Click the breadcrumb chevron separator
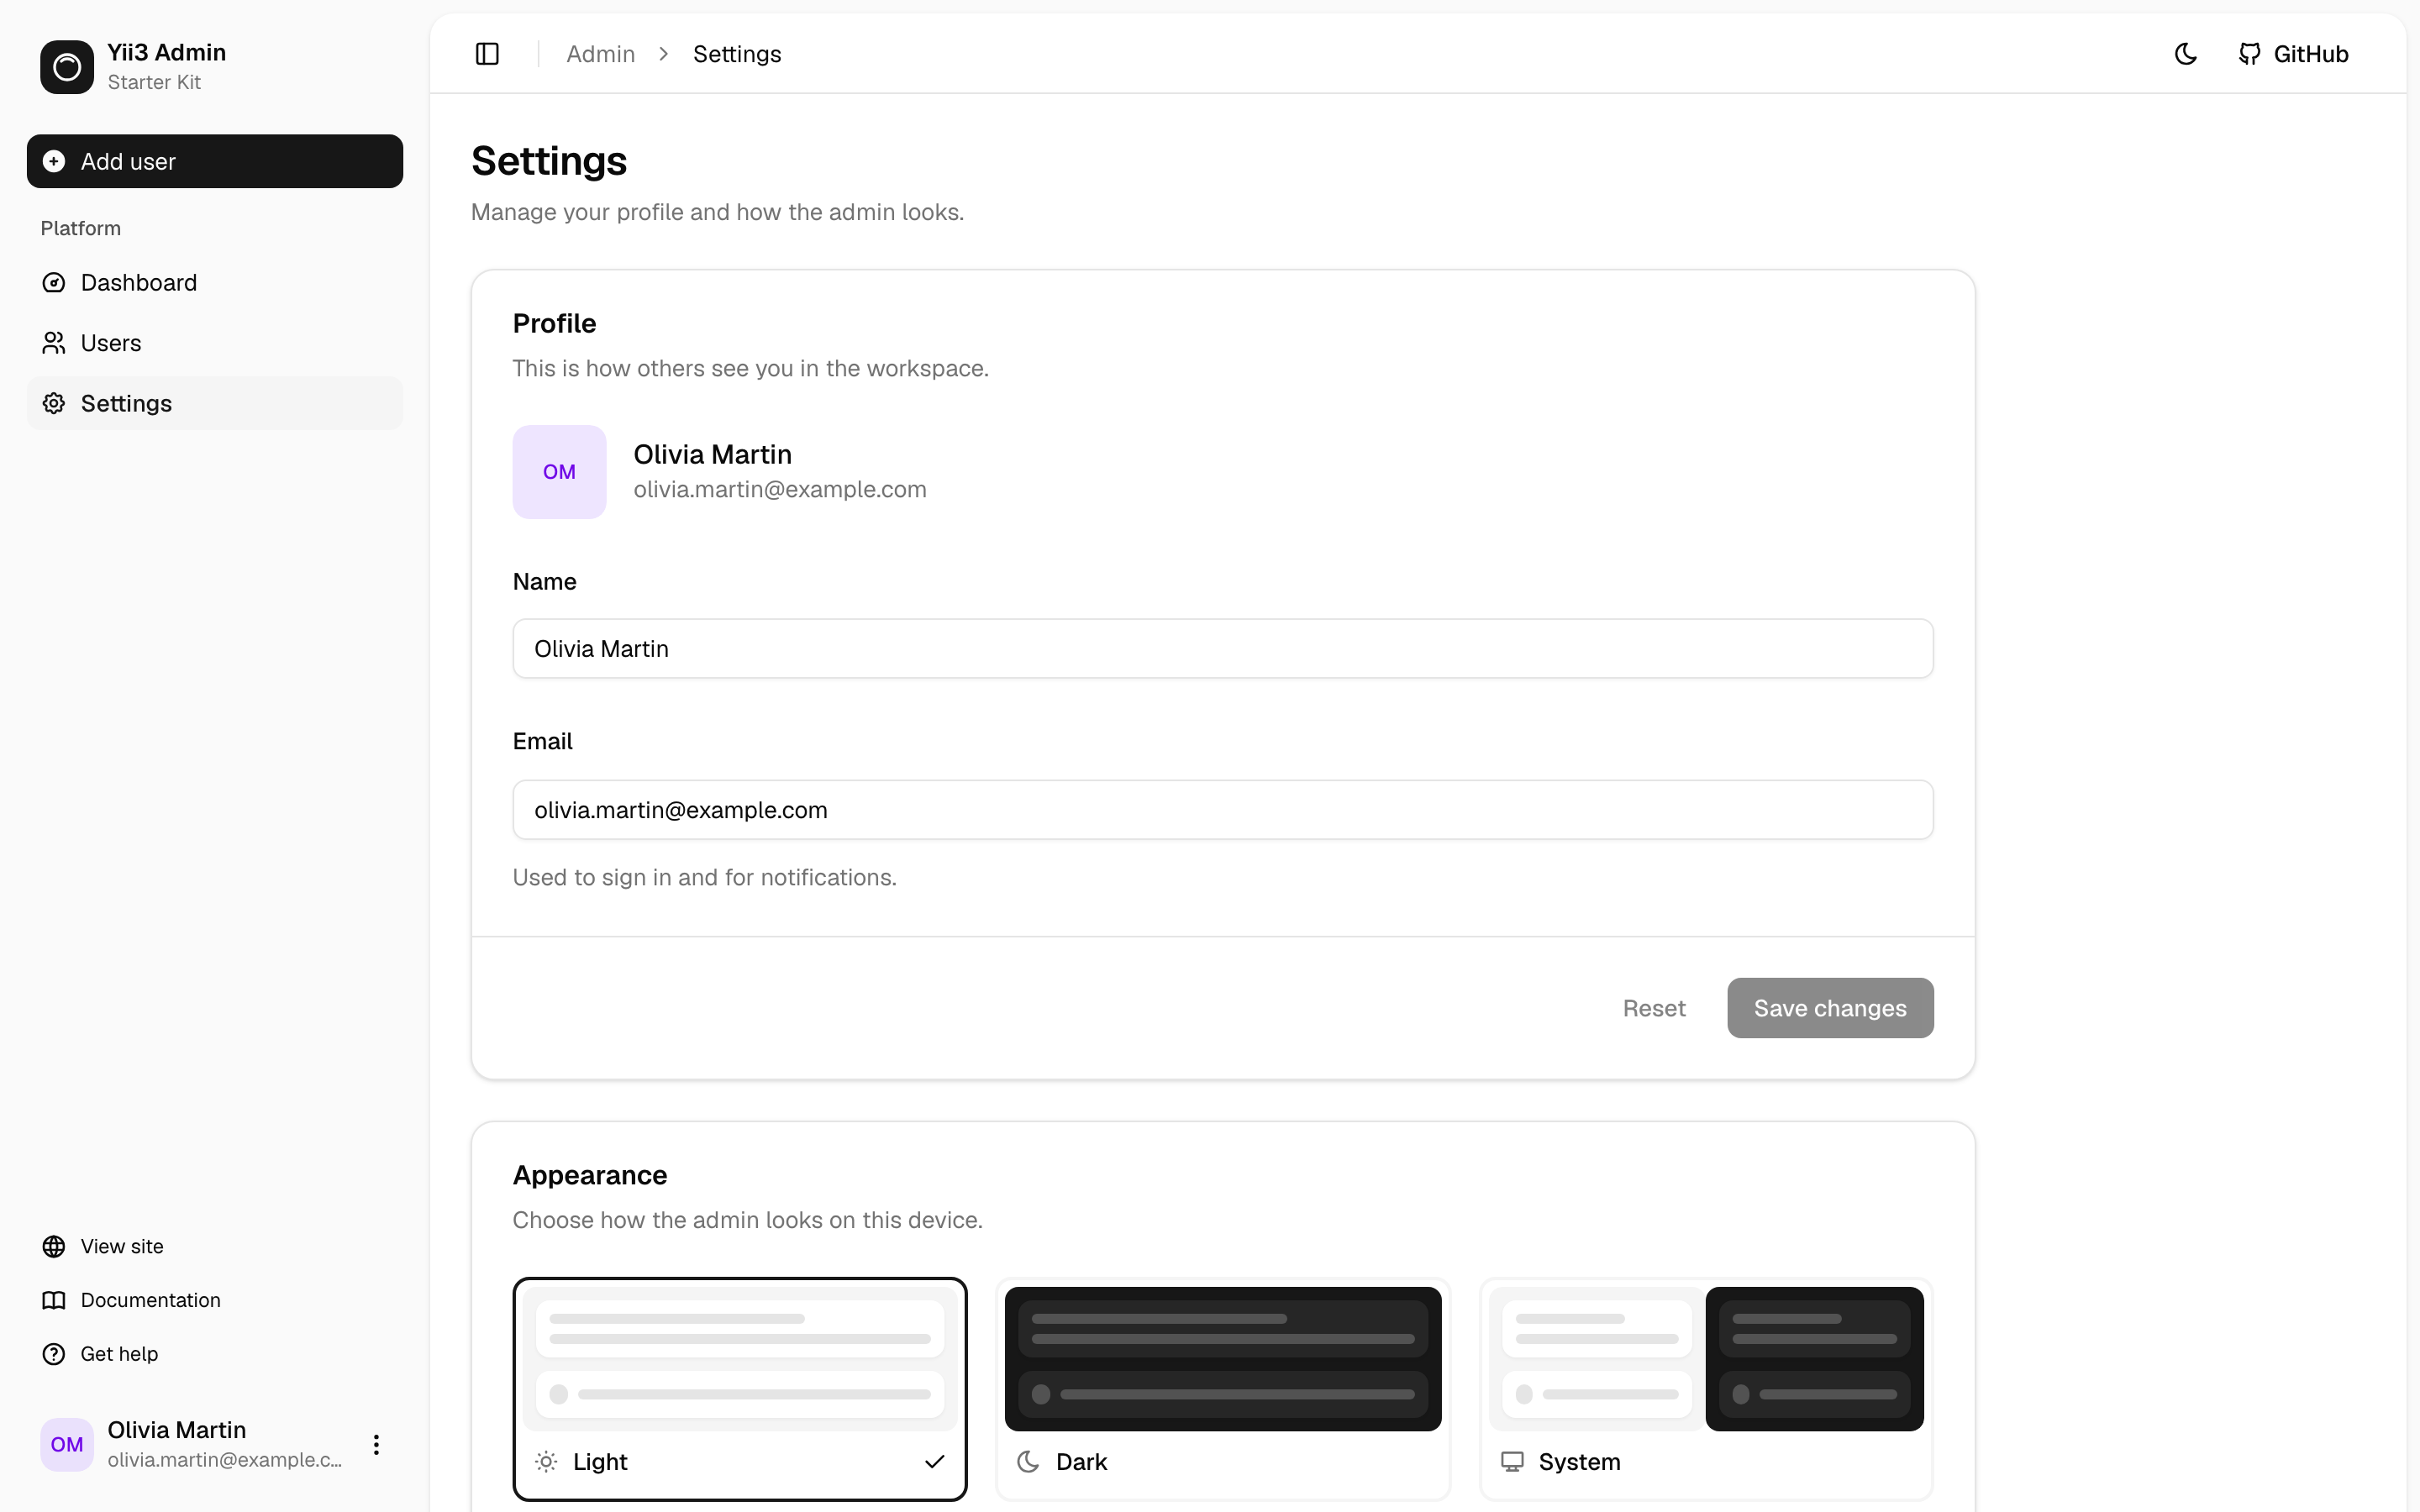The height and width of the screenshot is (1512, 2420). click(664, 54)
